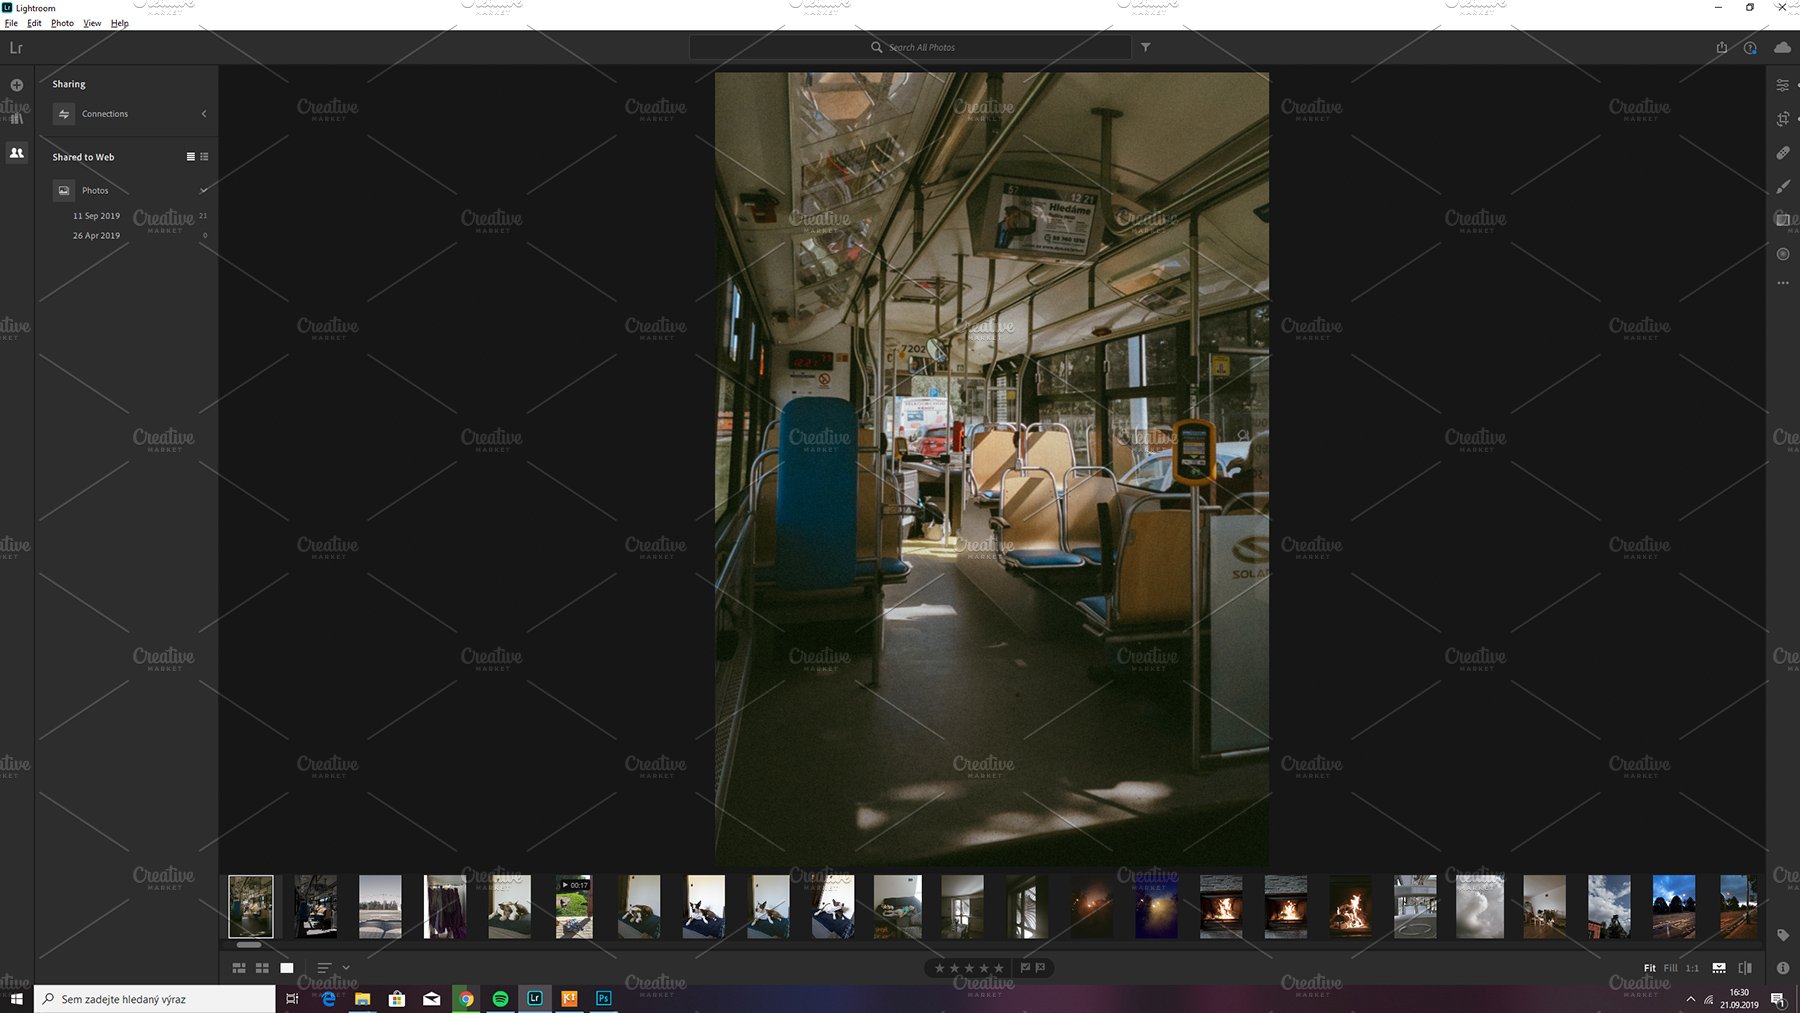Select the Healing Brush tool
The height and width of the screenshot is (1013, 1800).
pyautogui.click(x=1783, y=153)
